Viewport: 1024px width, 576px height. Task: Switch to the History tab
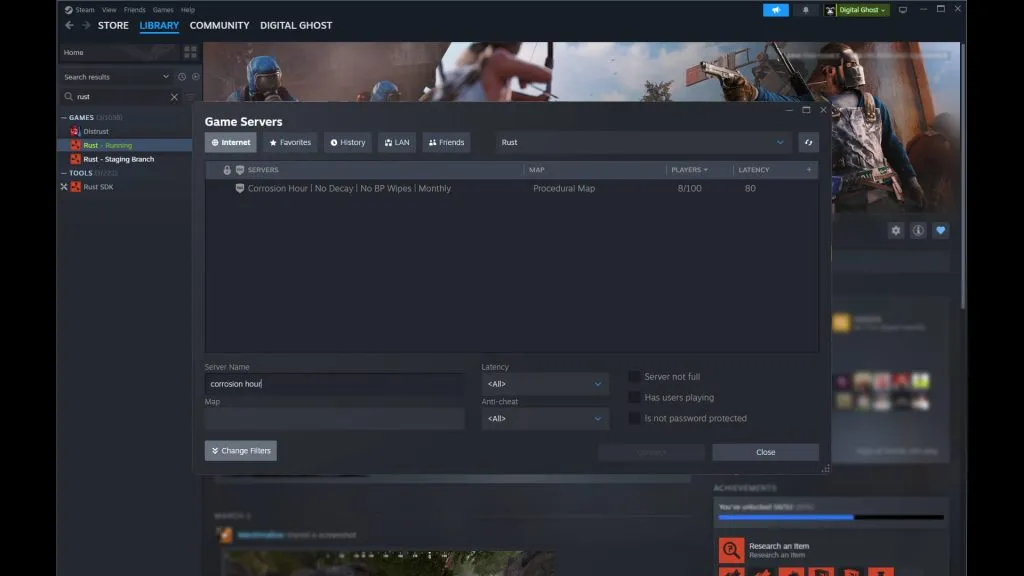click(x=347, y=142)
